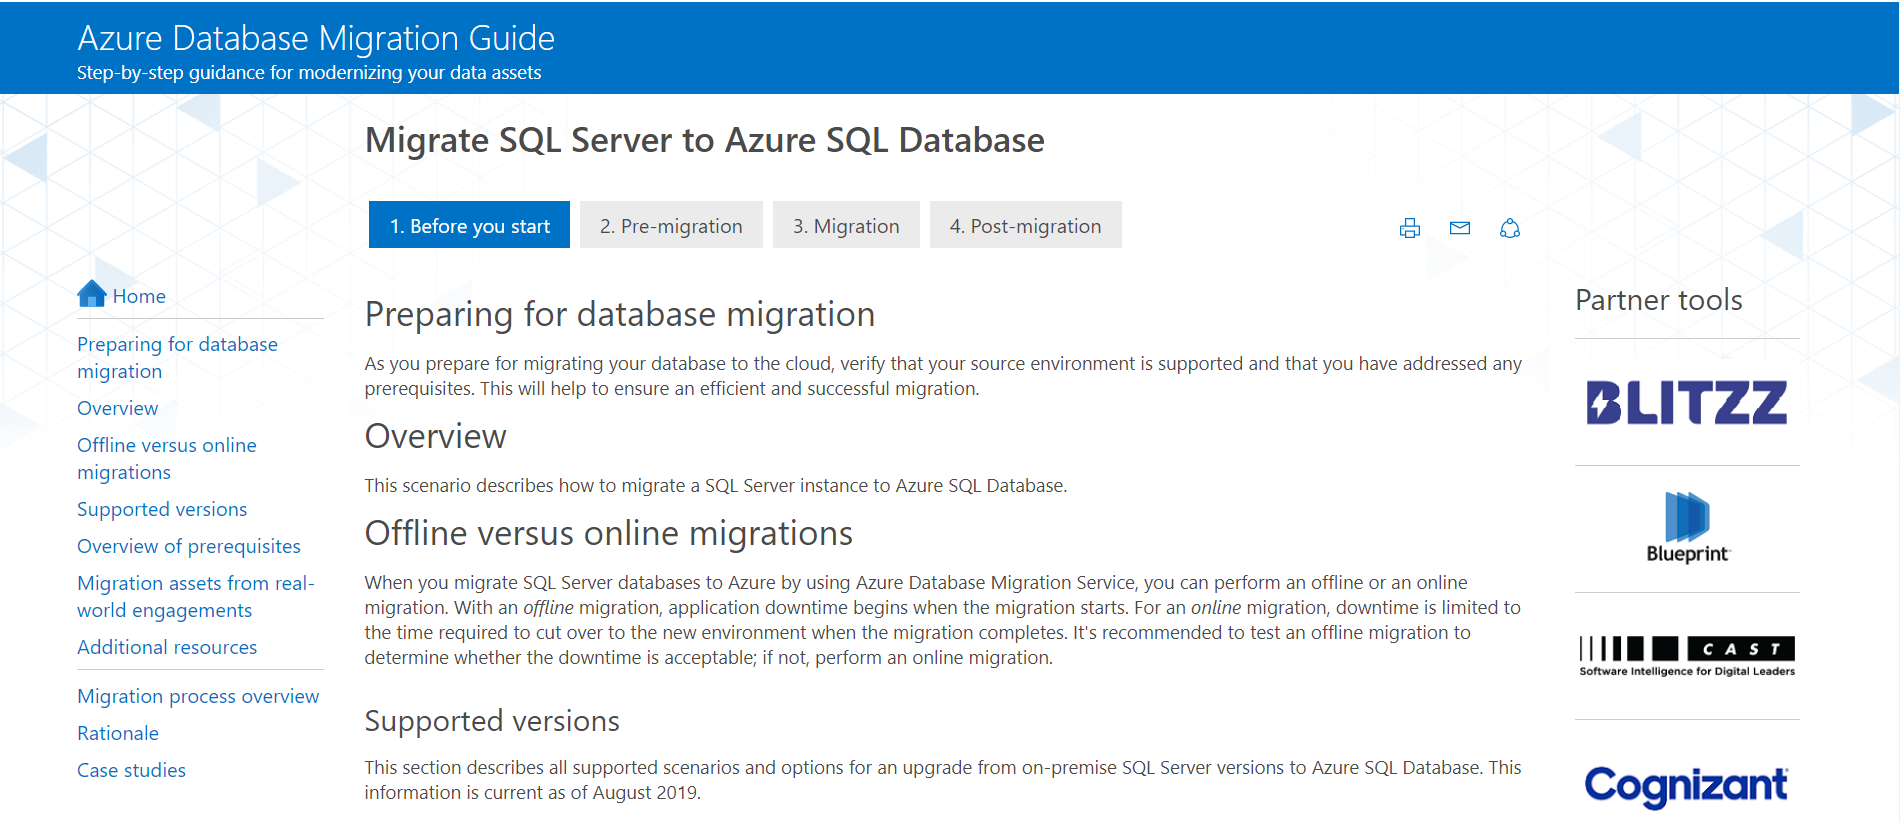Navigate to 'Supported versions' in sidebar
Image resolution: width=1900 pixels, height=822 pixels.
tap(162, 509)
